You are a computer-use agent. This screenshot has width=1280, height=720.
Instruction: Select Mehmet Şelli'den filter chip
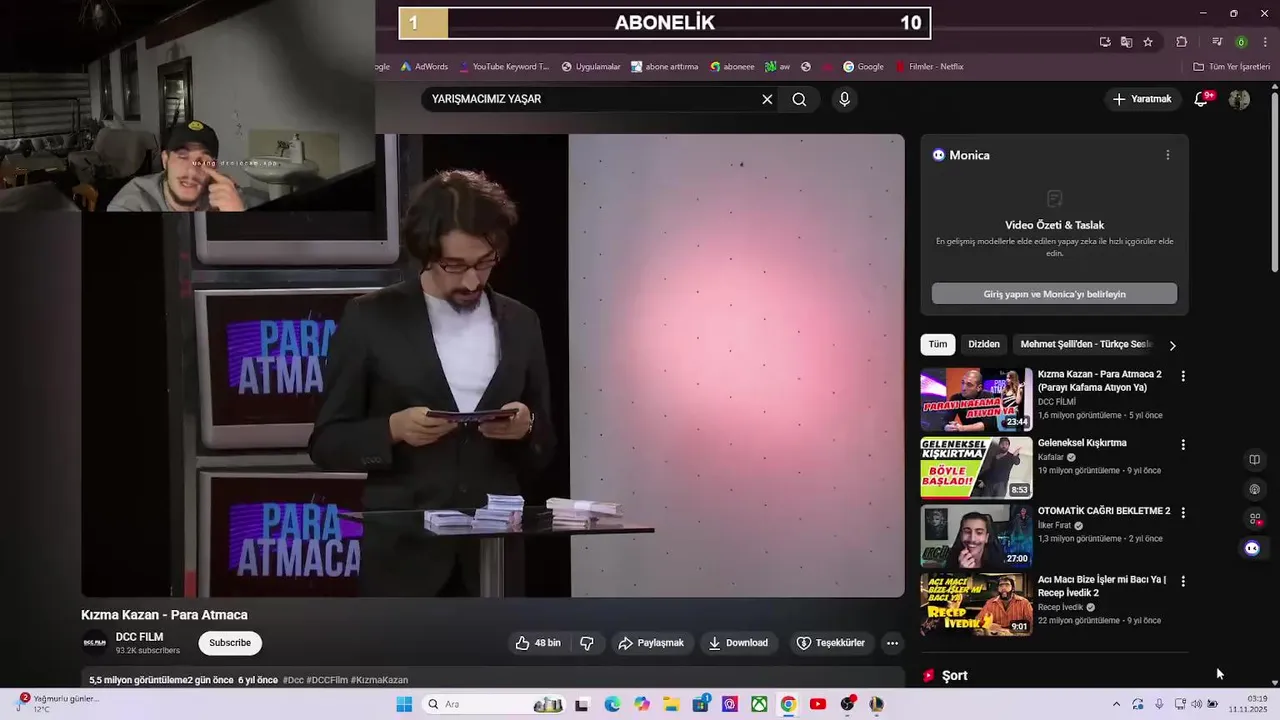1086,344
